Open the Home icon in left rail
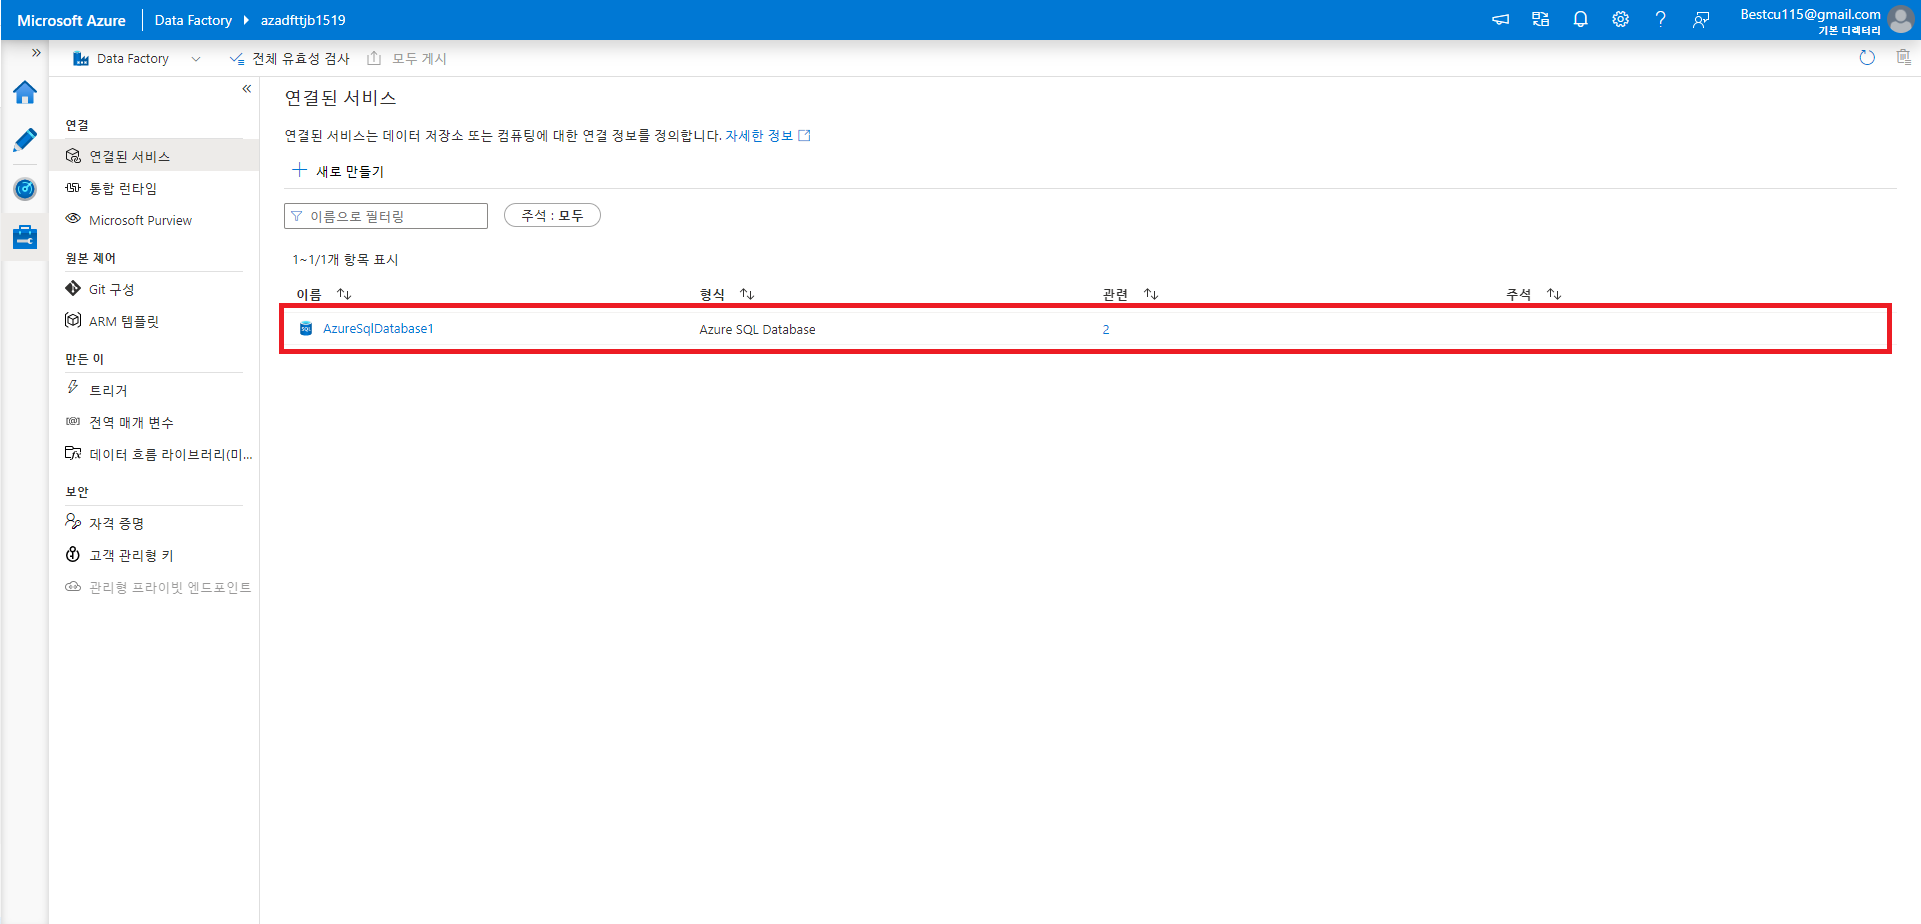Image resolution: width=1921 pixels, height=924 pixels. click(25, 92)
